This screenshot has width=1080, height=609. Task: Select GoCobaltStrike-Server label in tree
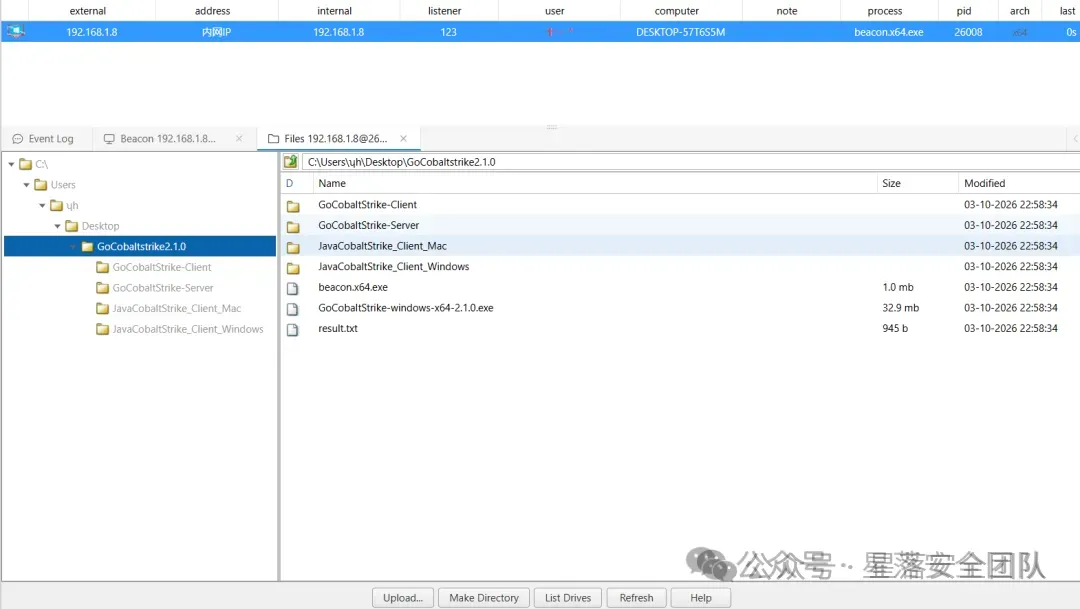(163, 288)
